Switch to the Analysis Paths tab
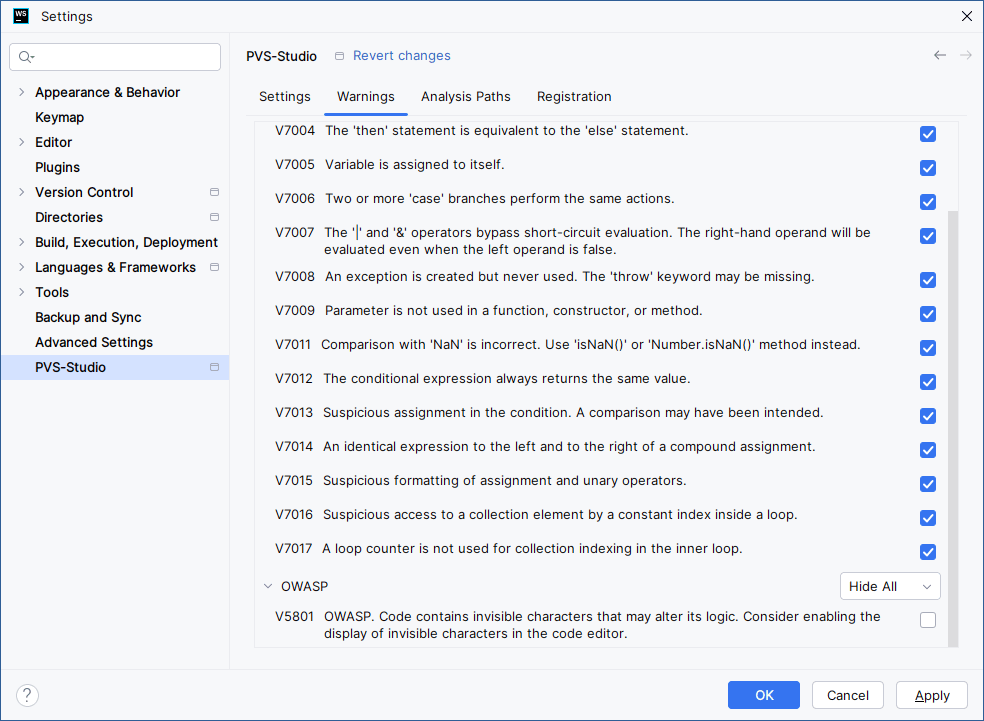 coord(466,97)
